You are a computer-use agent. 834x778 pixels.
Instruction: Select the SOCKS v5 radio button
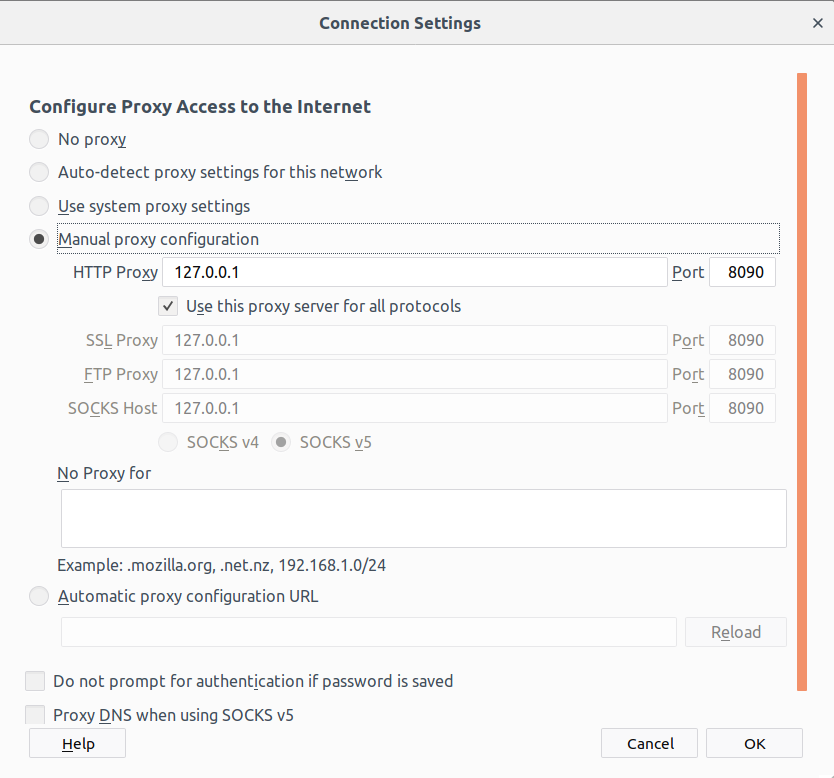(282, 442)
